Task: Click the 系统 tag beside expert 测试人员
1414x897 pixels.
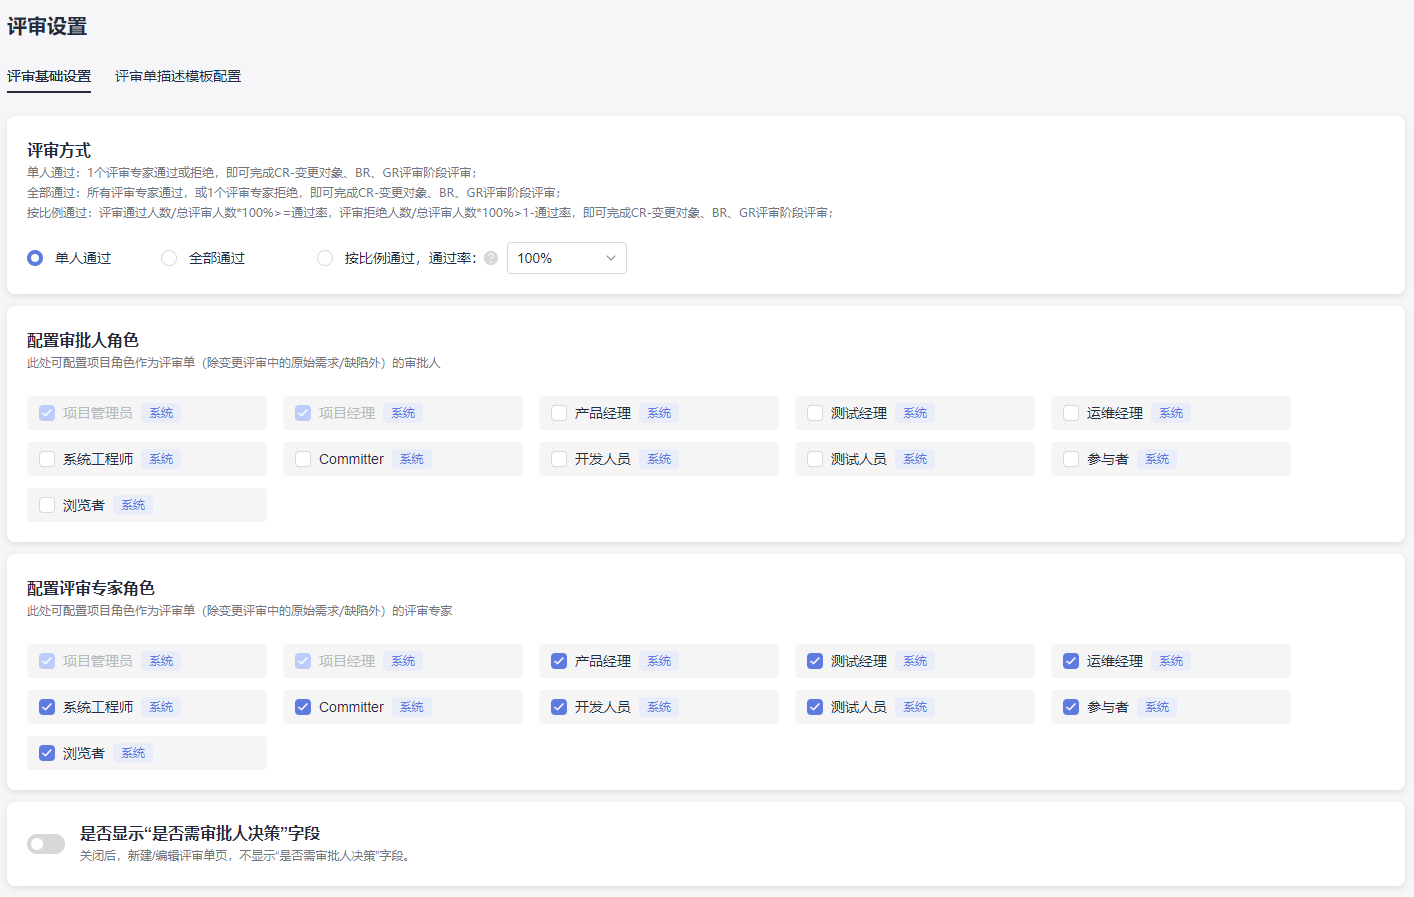Action: pos(915,707)
